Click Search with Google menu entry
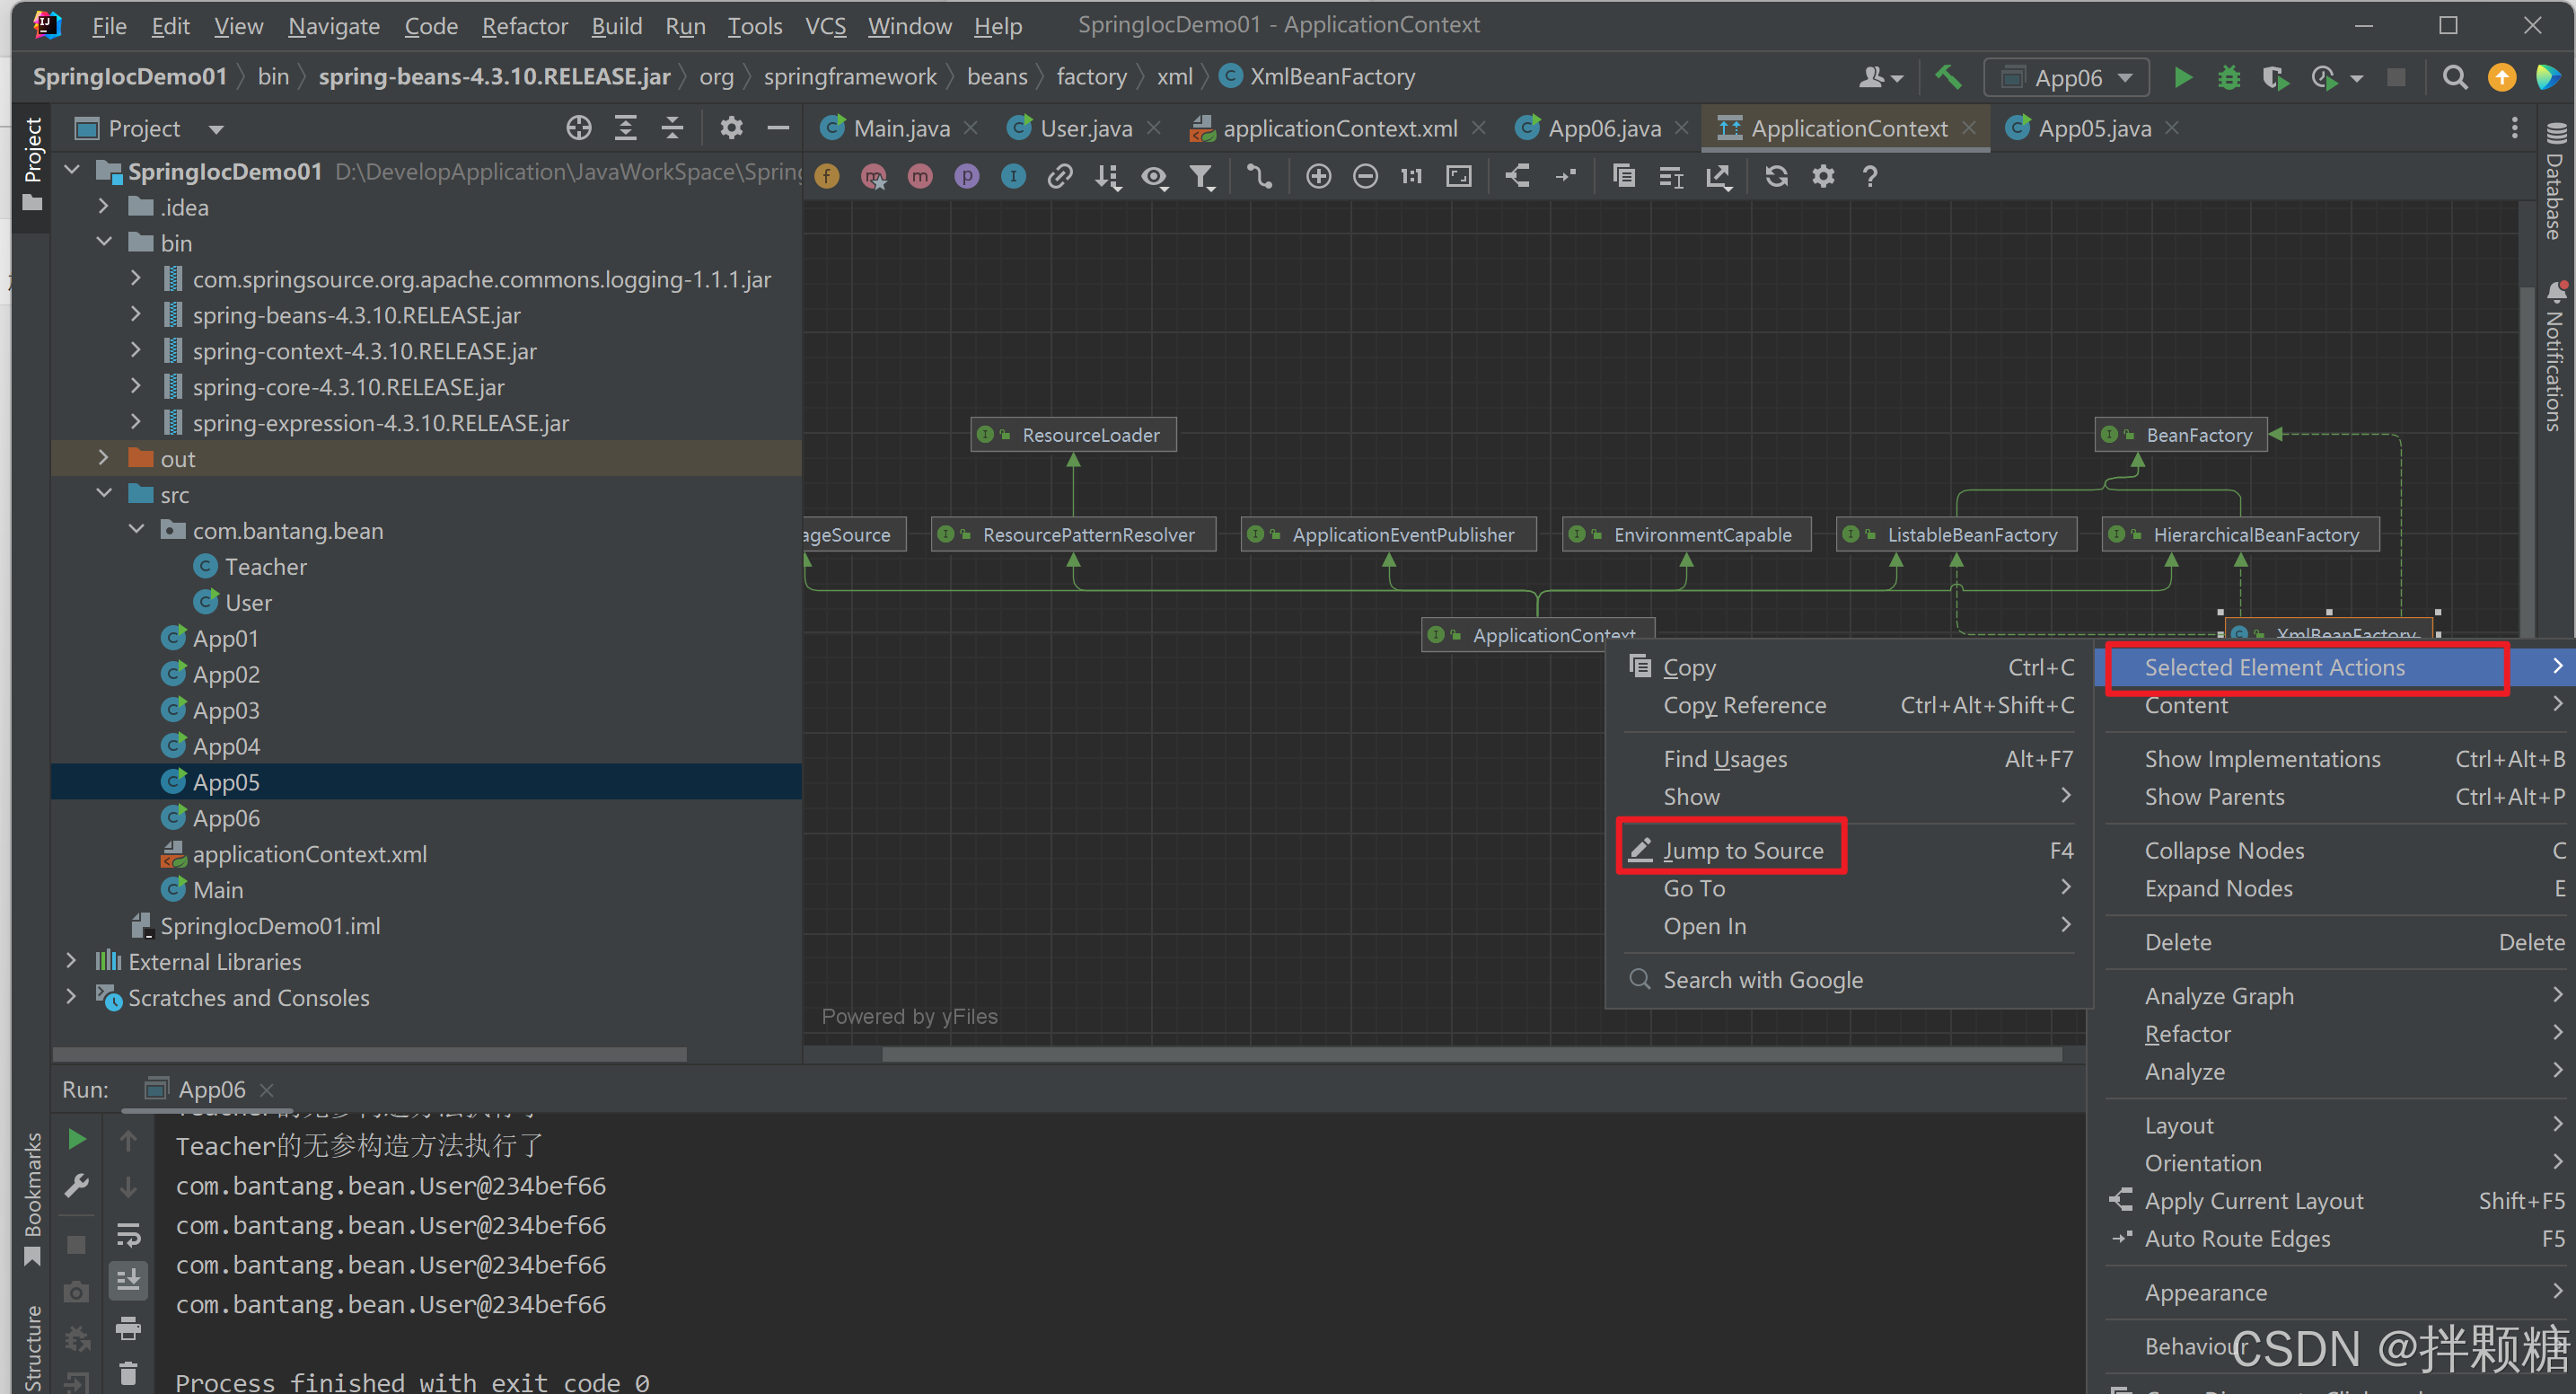The width and height of the screenshot is (2576, 1394). [x=1762, y=979]
